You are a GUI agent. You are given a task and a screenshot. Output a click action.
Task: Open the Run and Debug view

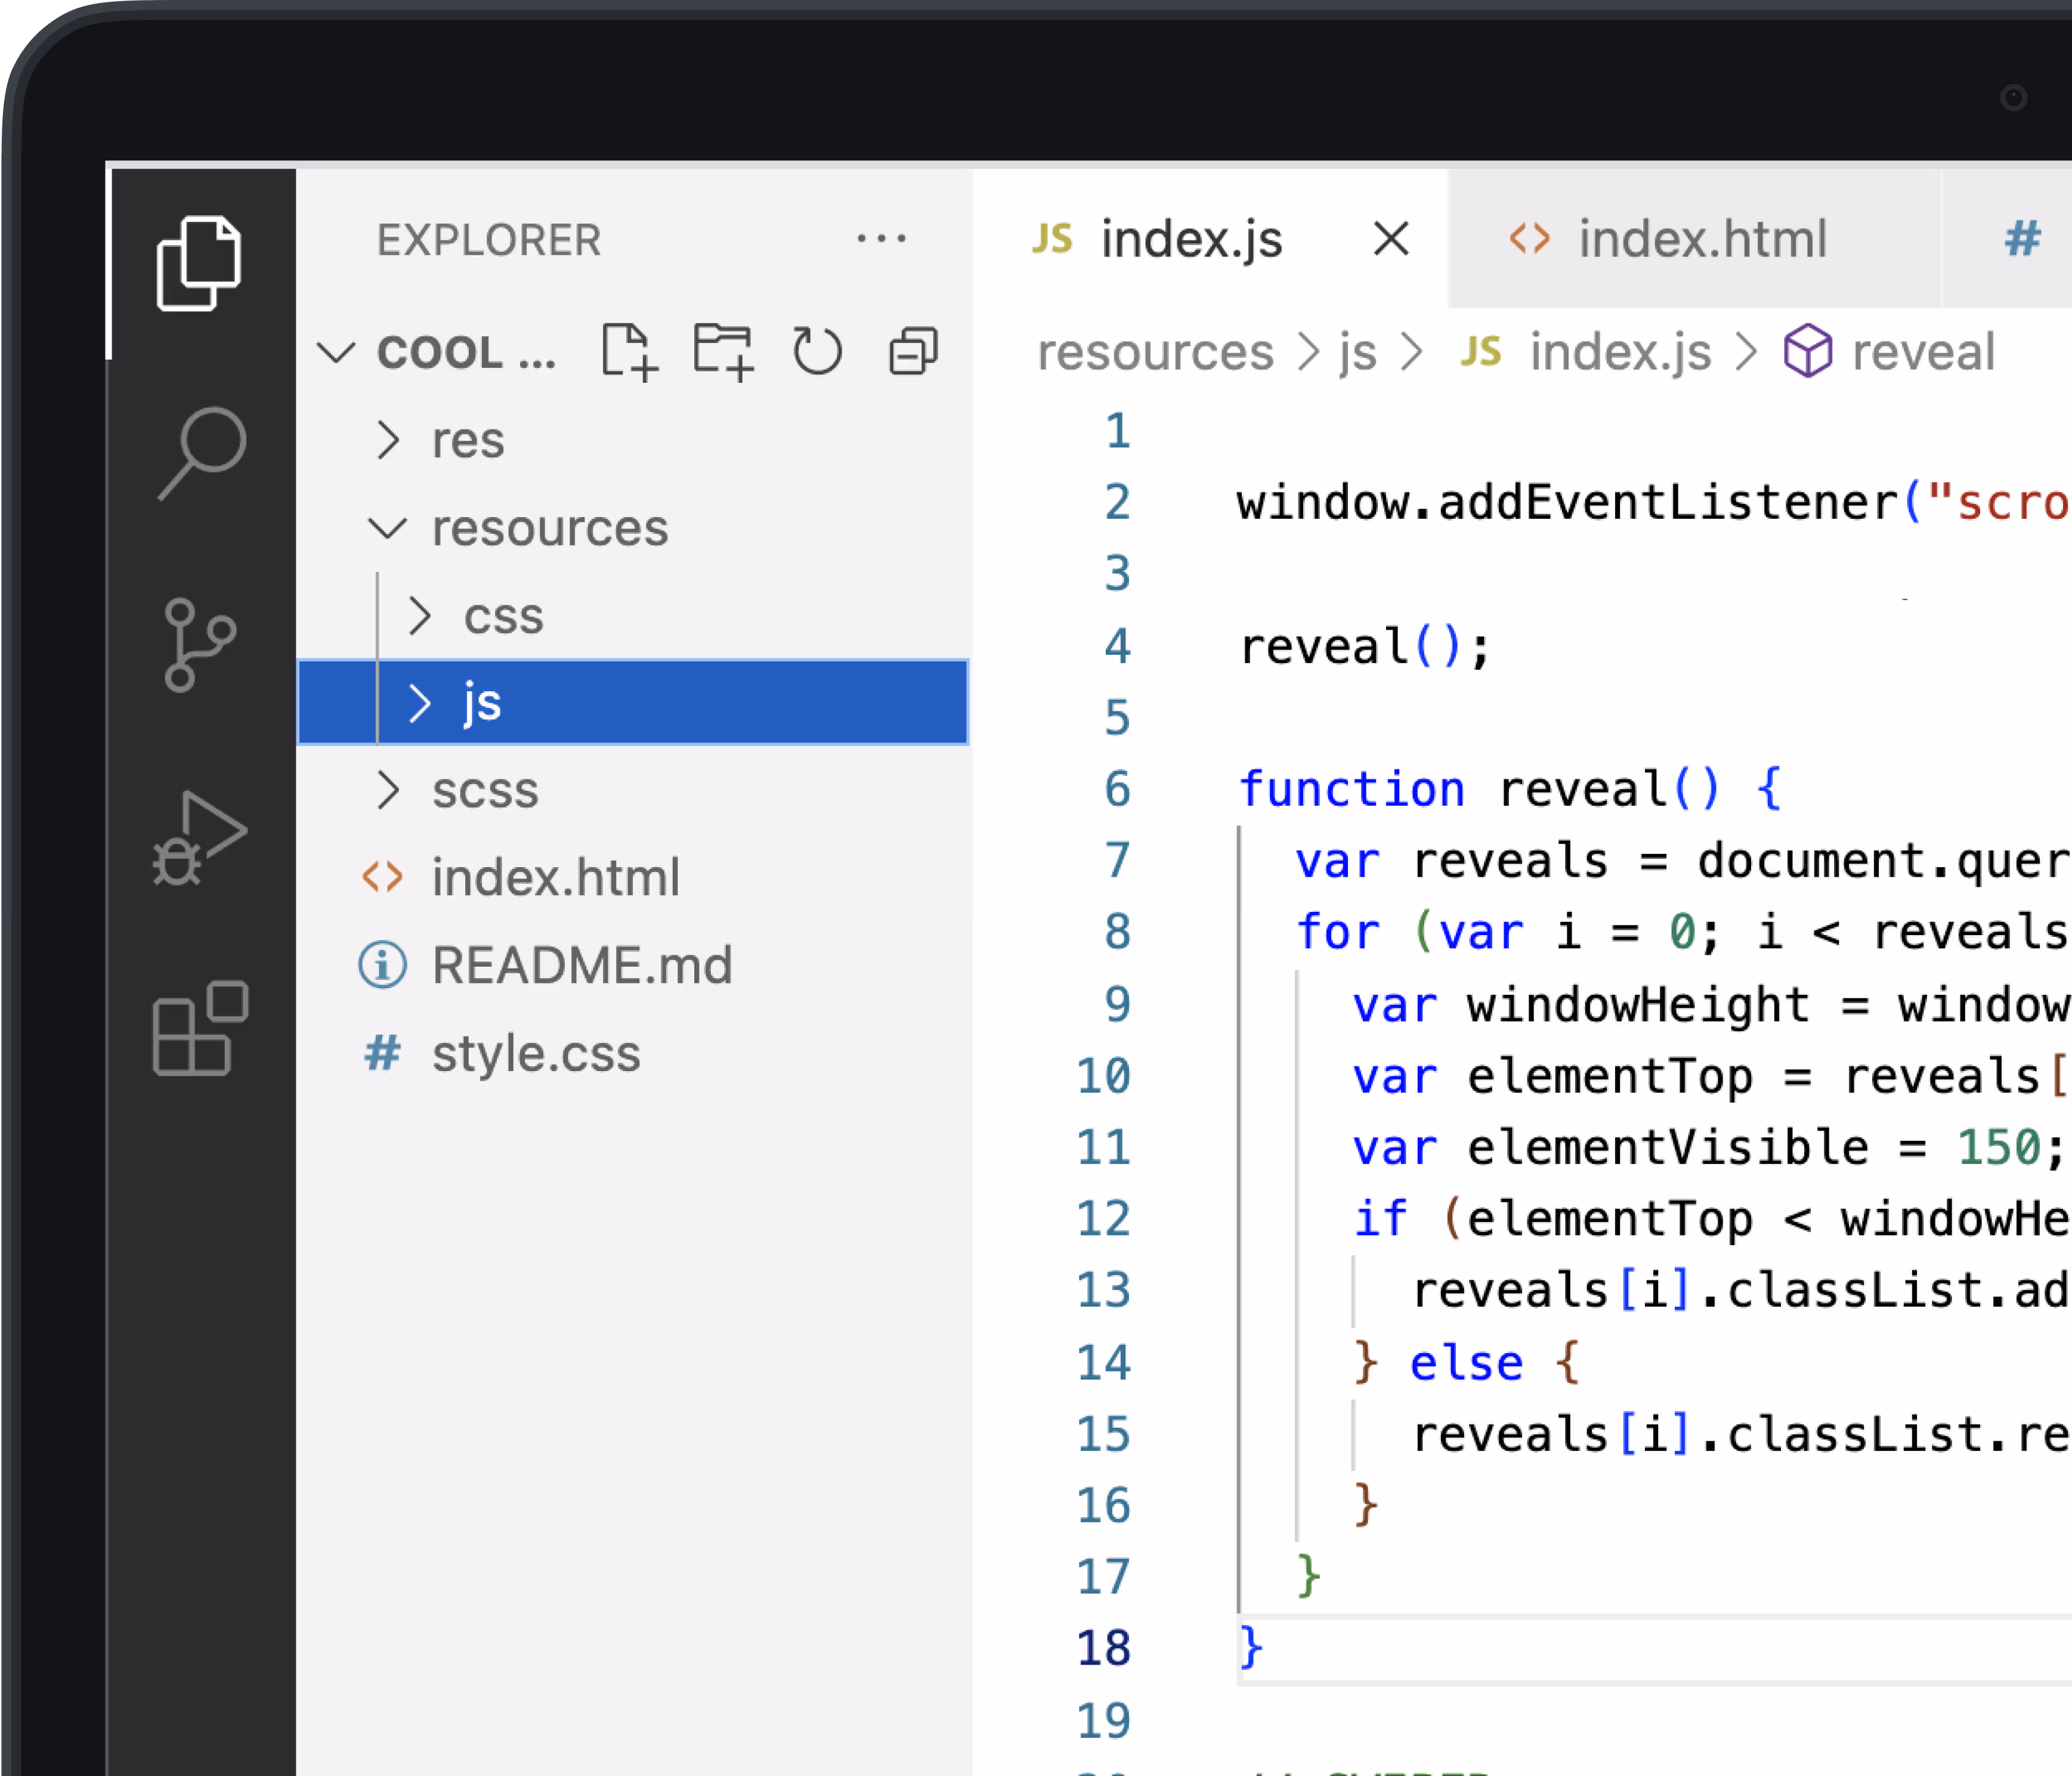(199, 838)
